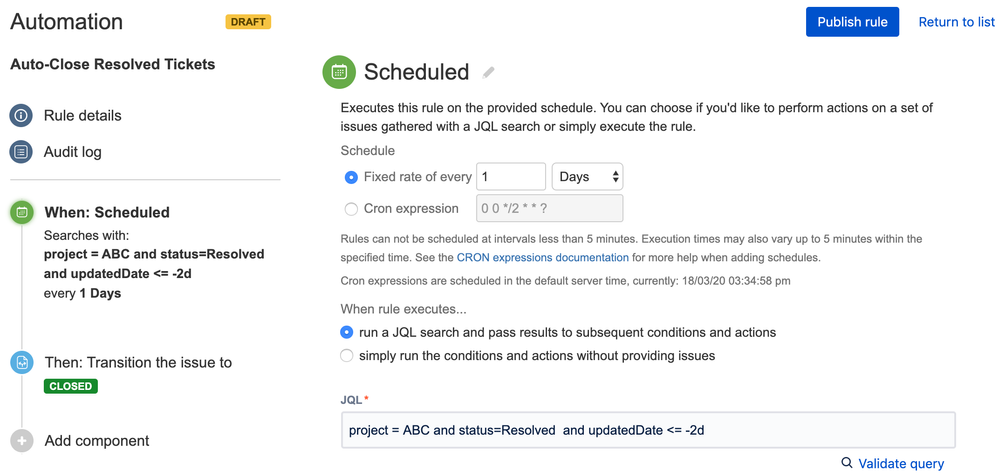The height and width of the screenshot is (476, 999).
Task: Click the Return to list link
Action: [x=956, y=22]
